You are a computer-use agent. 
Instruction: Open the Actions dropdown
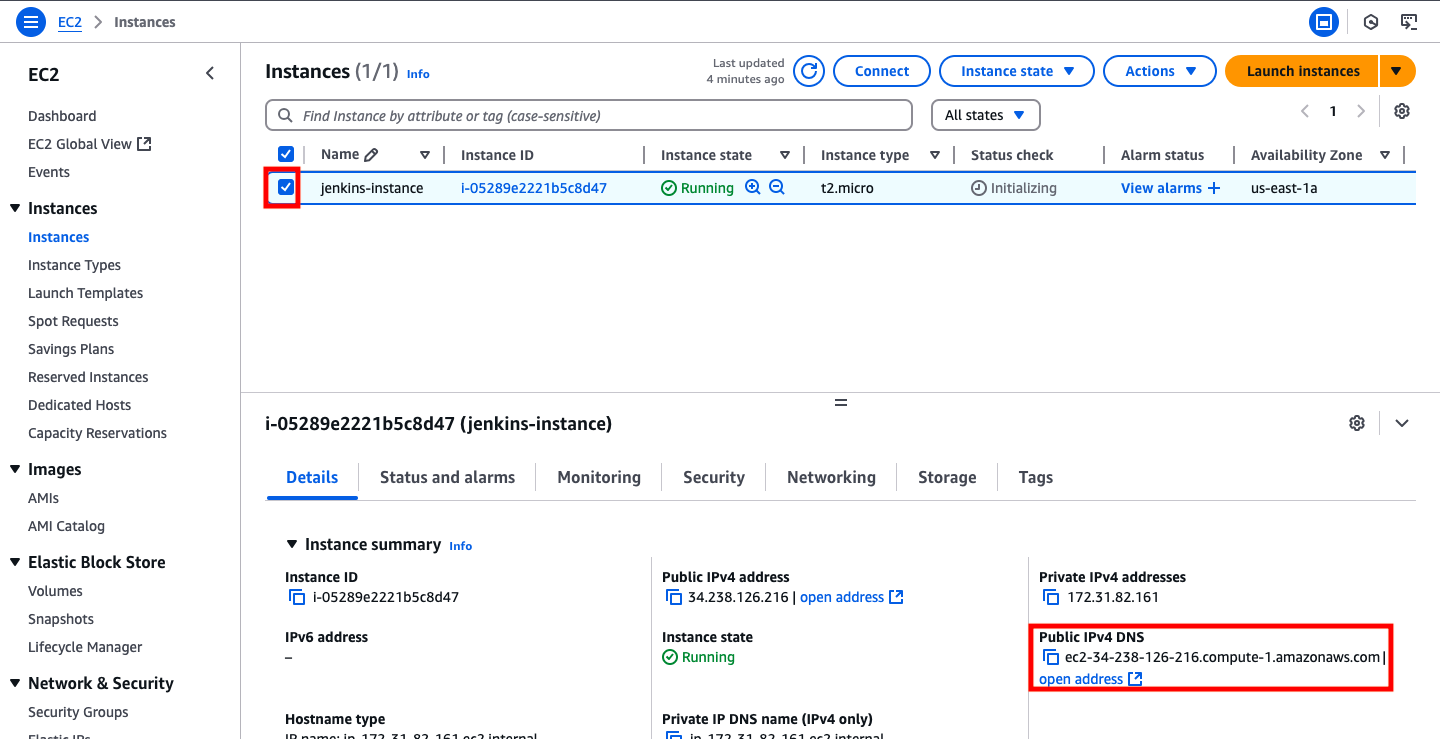coord(1160,71)
